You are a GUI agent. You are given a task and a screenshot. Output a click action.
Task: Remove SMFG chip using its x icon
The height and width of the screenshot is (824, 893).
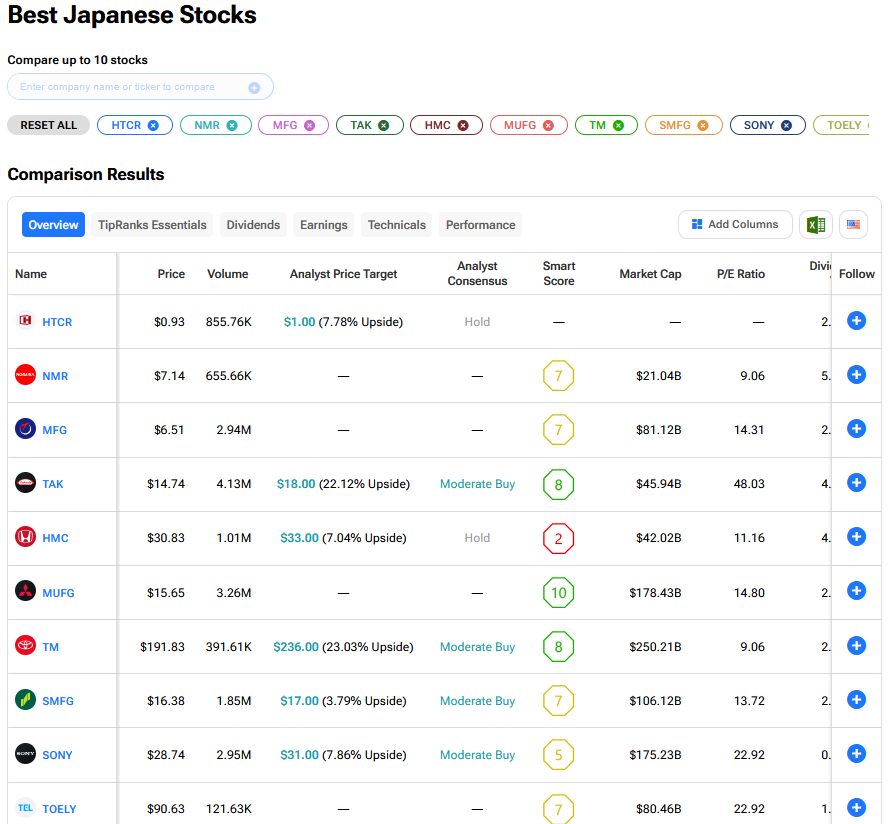point(703,125)
